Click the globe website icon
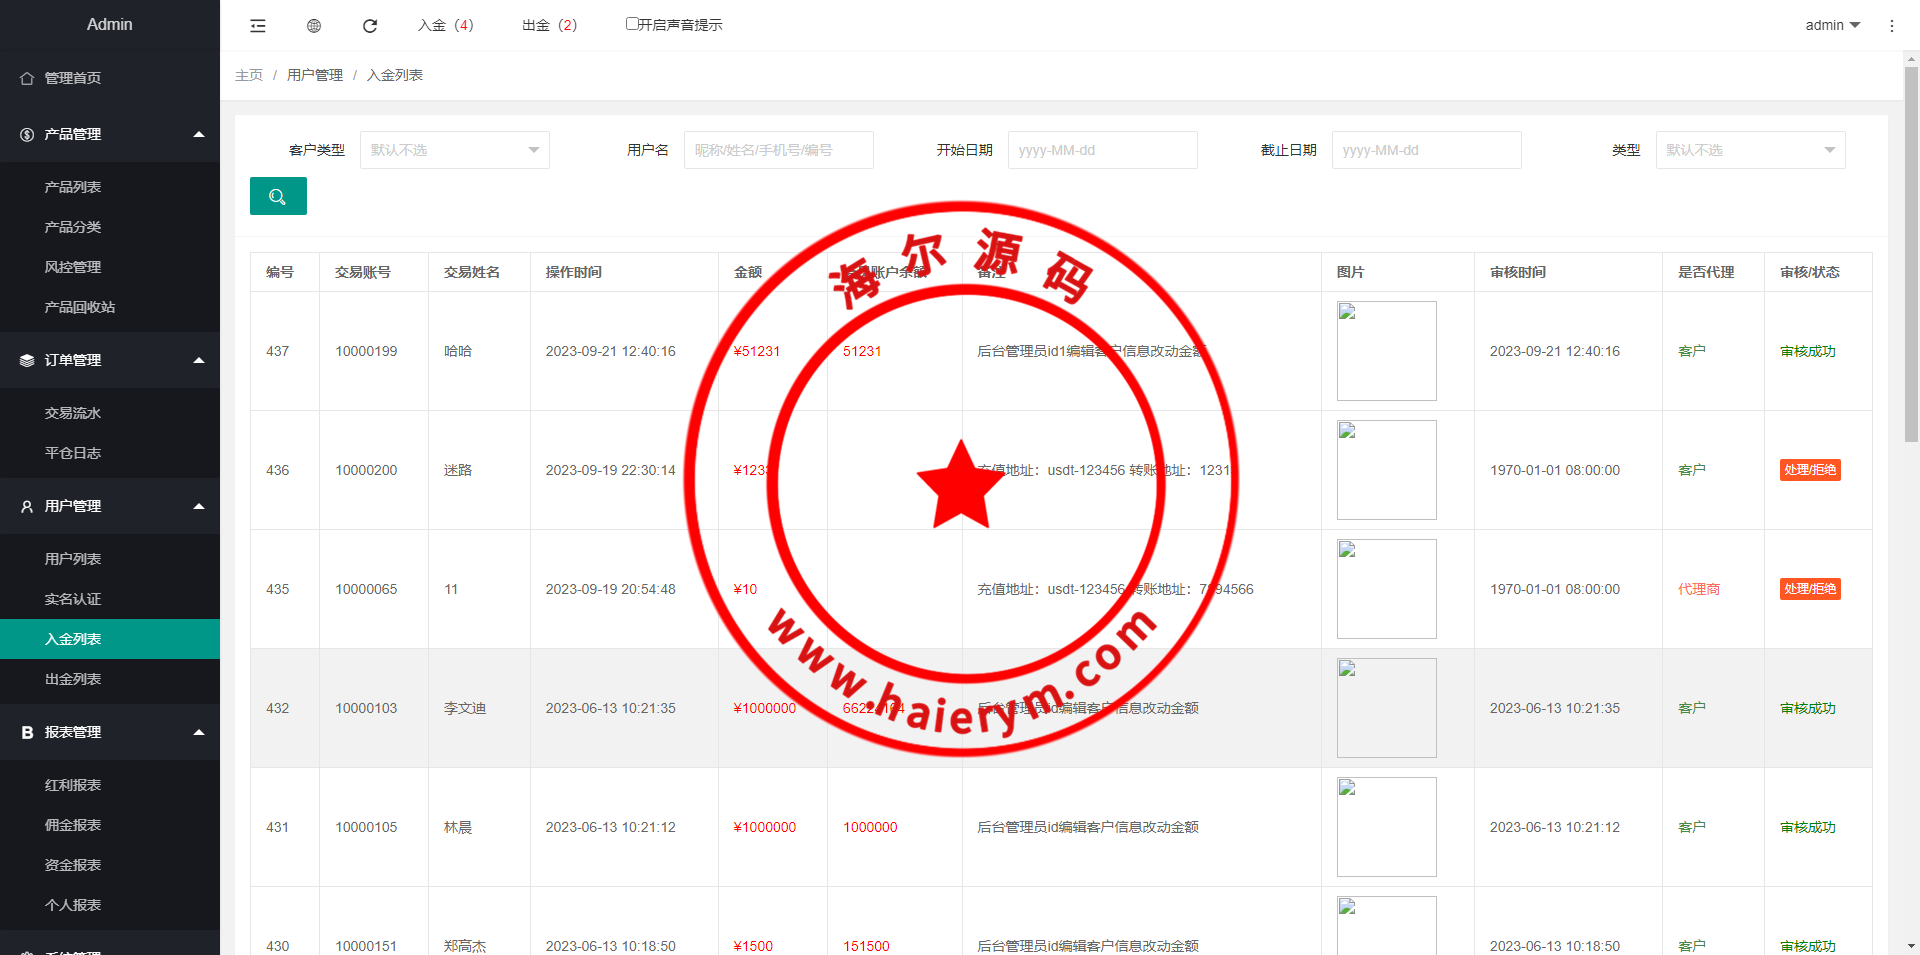 pos(314,26)
